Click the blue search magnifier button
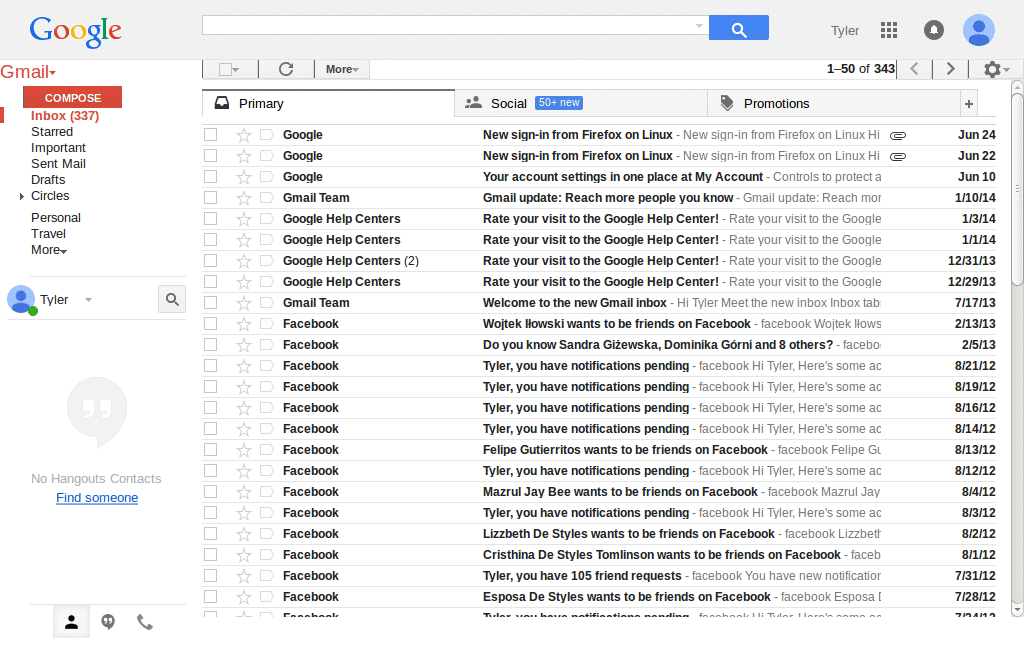 pyautogui.click(x=739, y=28)
